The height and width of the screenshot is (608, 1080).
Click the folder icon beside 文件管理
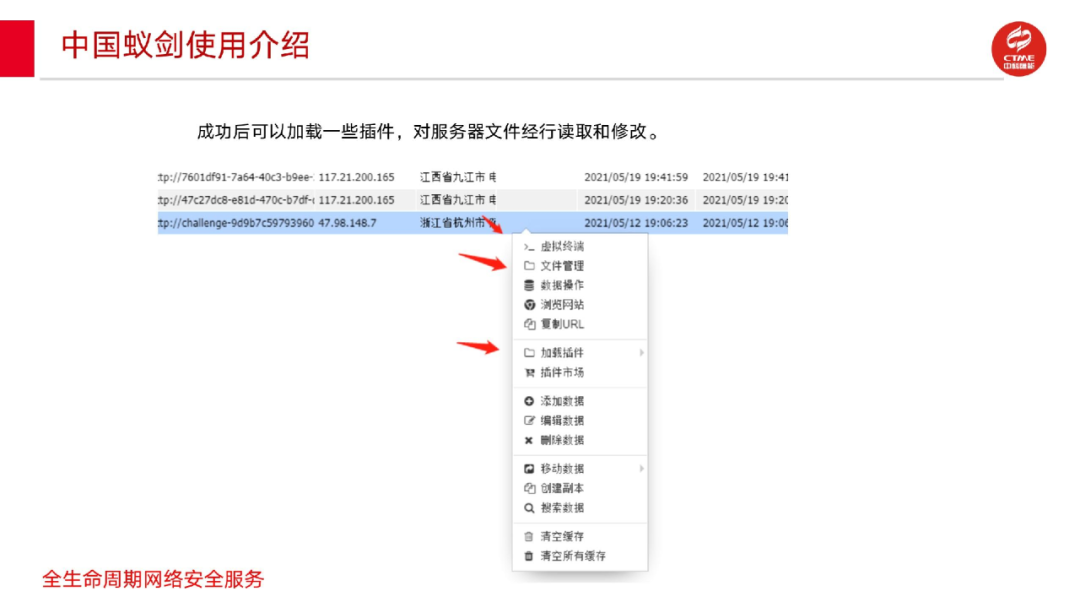point(529,266)
